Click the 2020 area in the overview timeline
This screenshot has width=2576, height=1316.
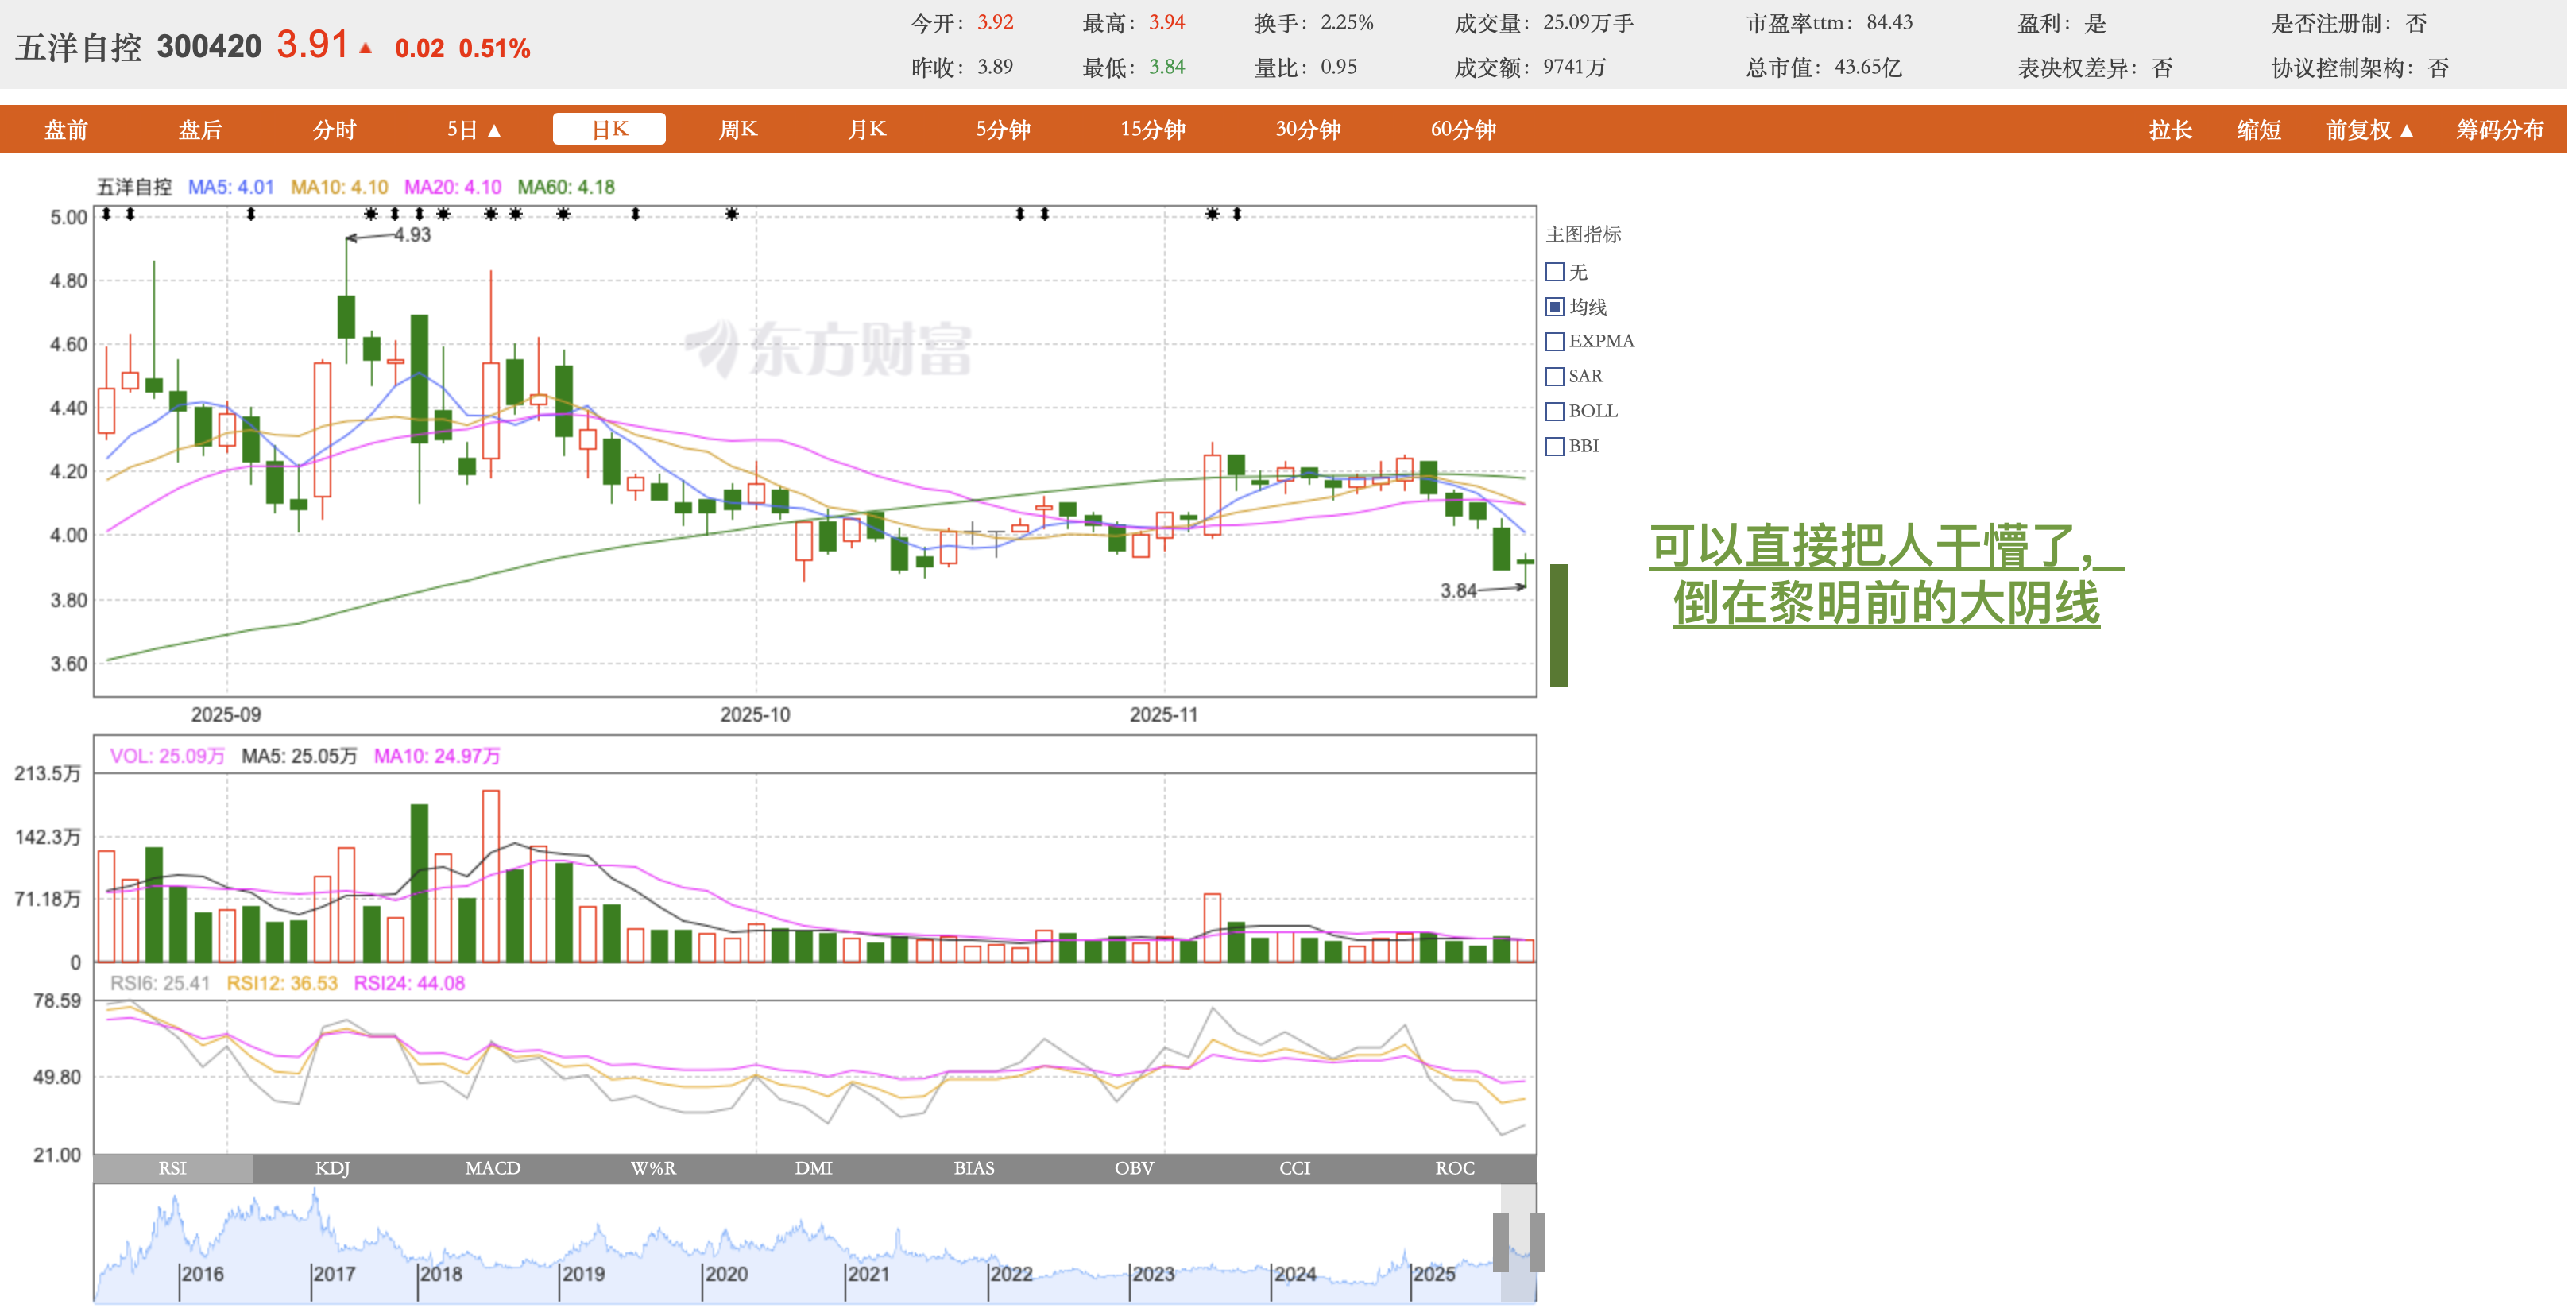point(726,1273)
